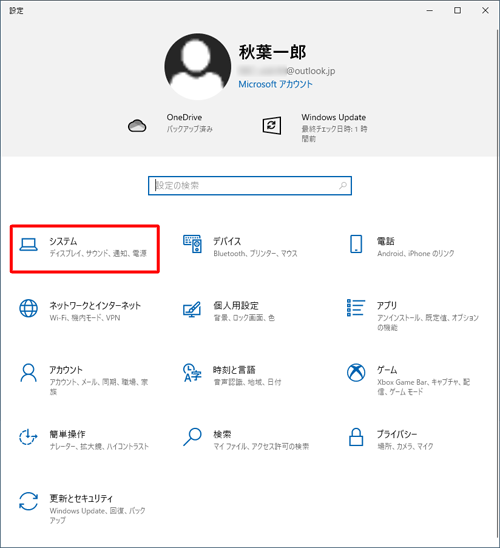Click the 秋葉一郎 user name
Image resolution: width=500 pixels, height=548 pixels.
click(x=273, y=52)
